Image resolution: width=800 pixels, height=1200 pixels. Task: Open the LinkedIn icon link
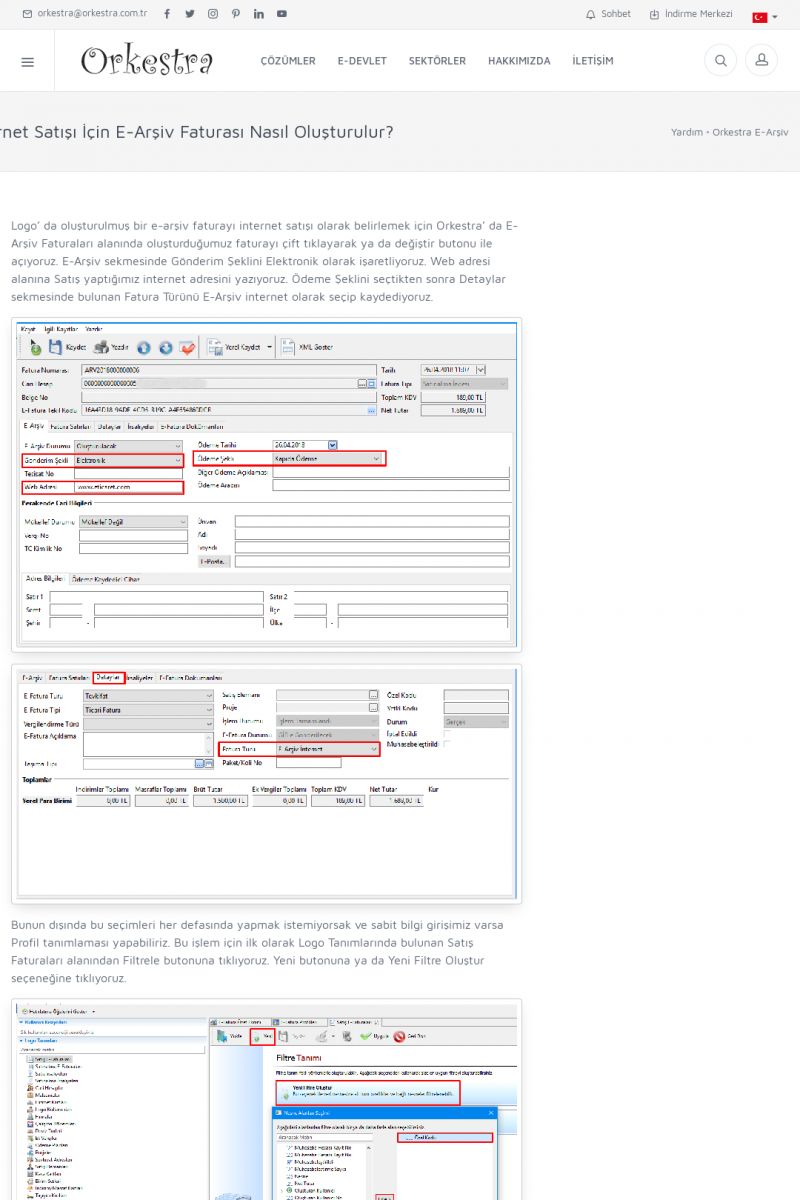click(258, 14)
